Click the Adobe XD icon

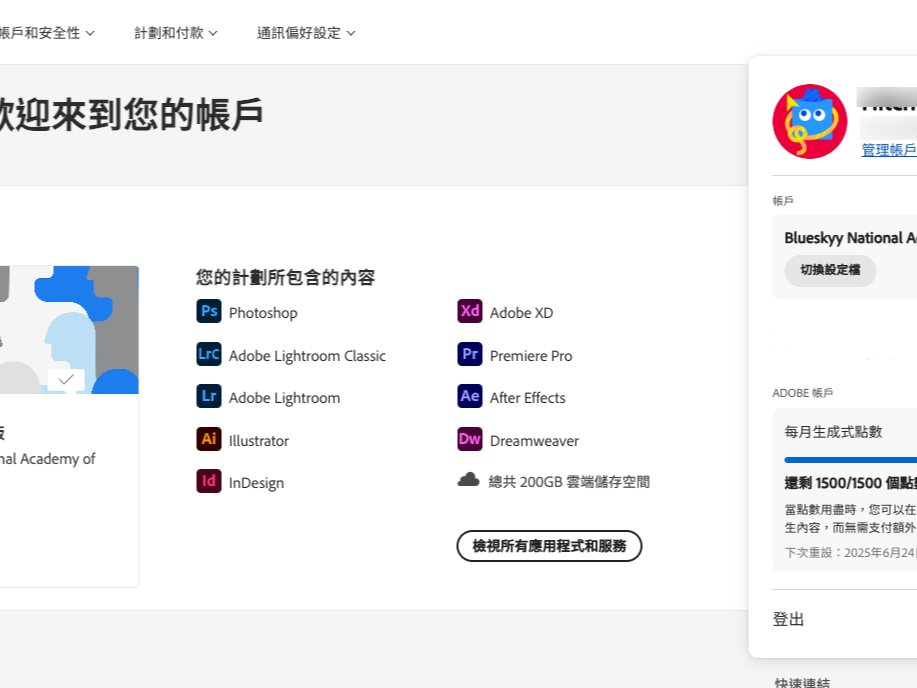[468, 312]
